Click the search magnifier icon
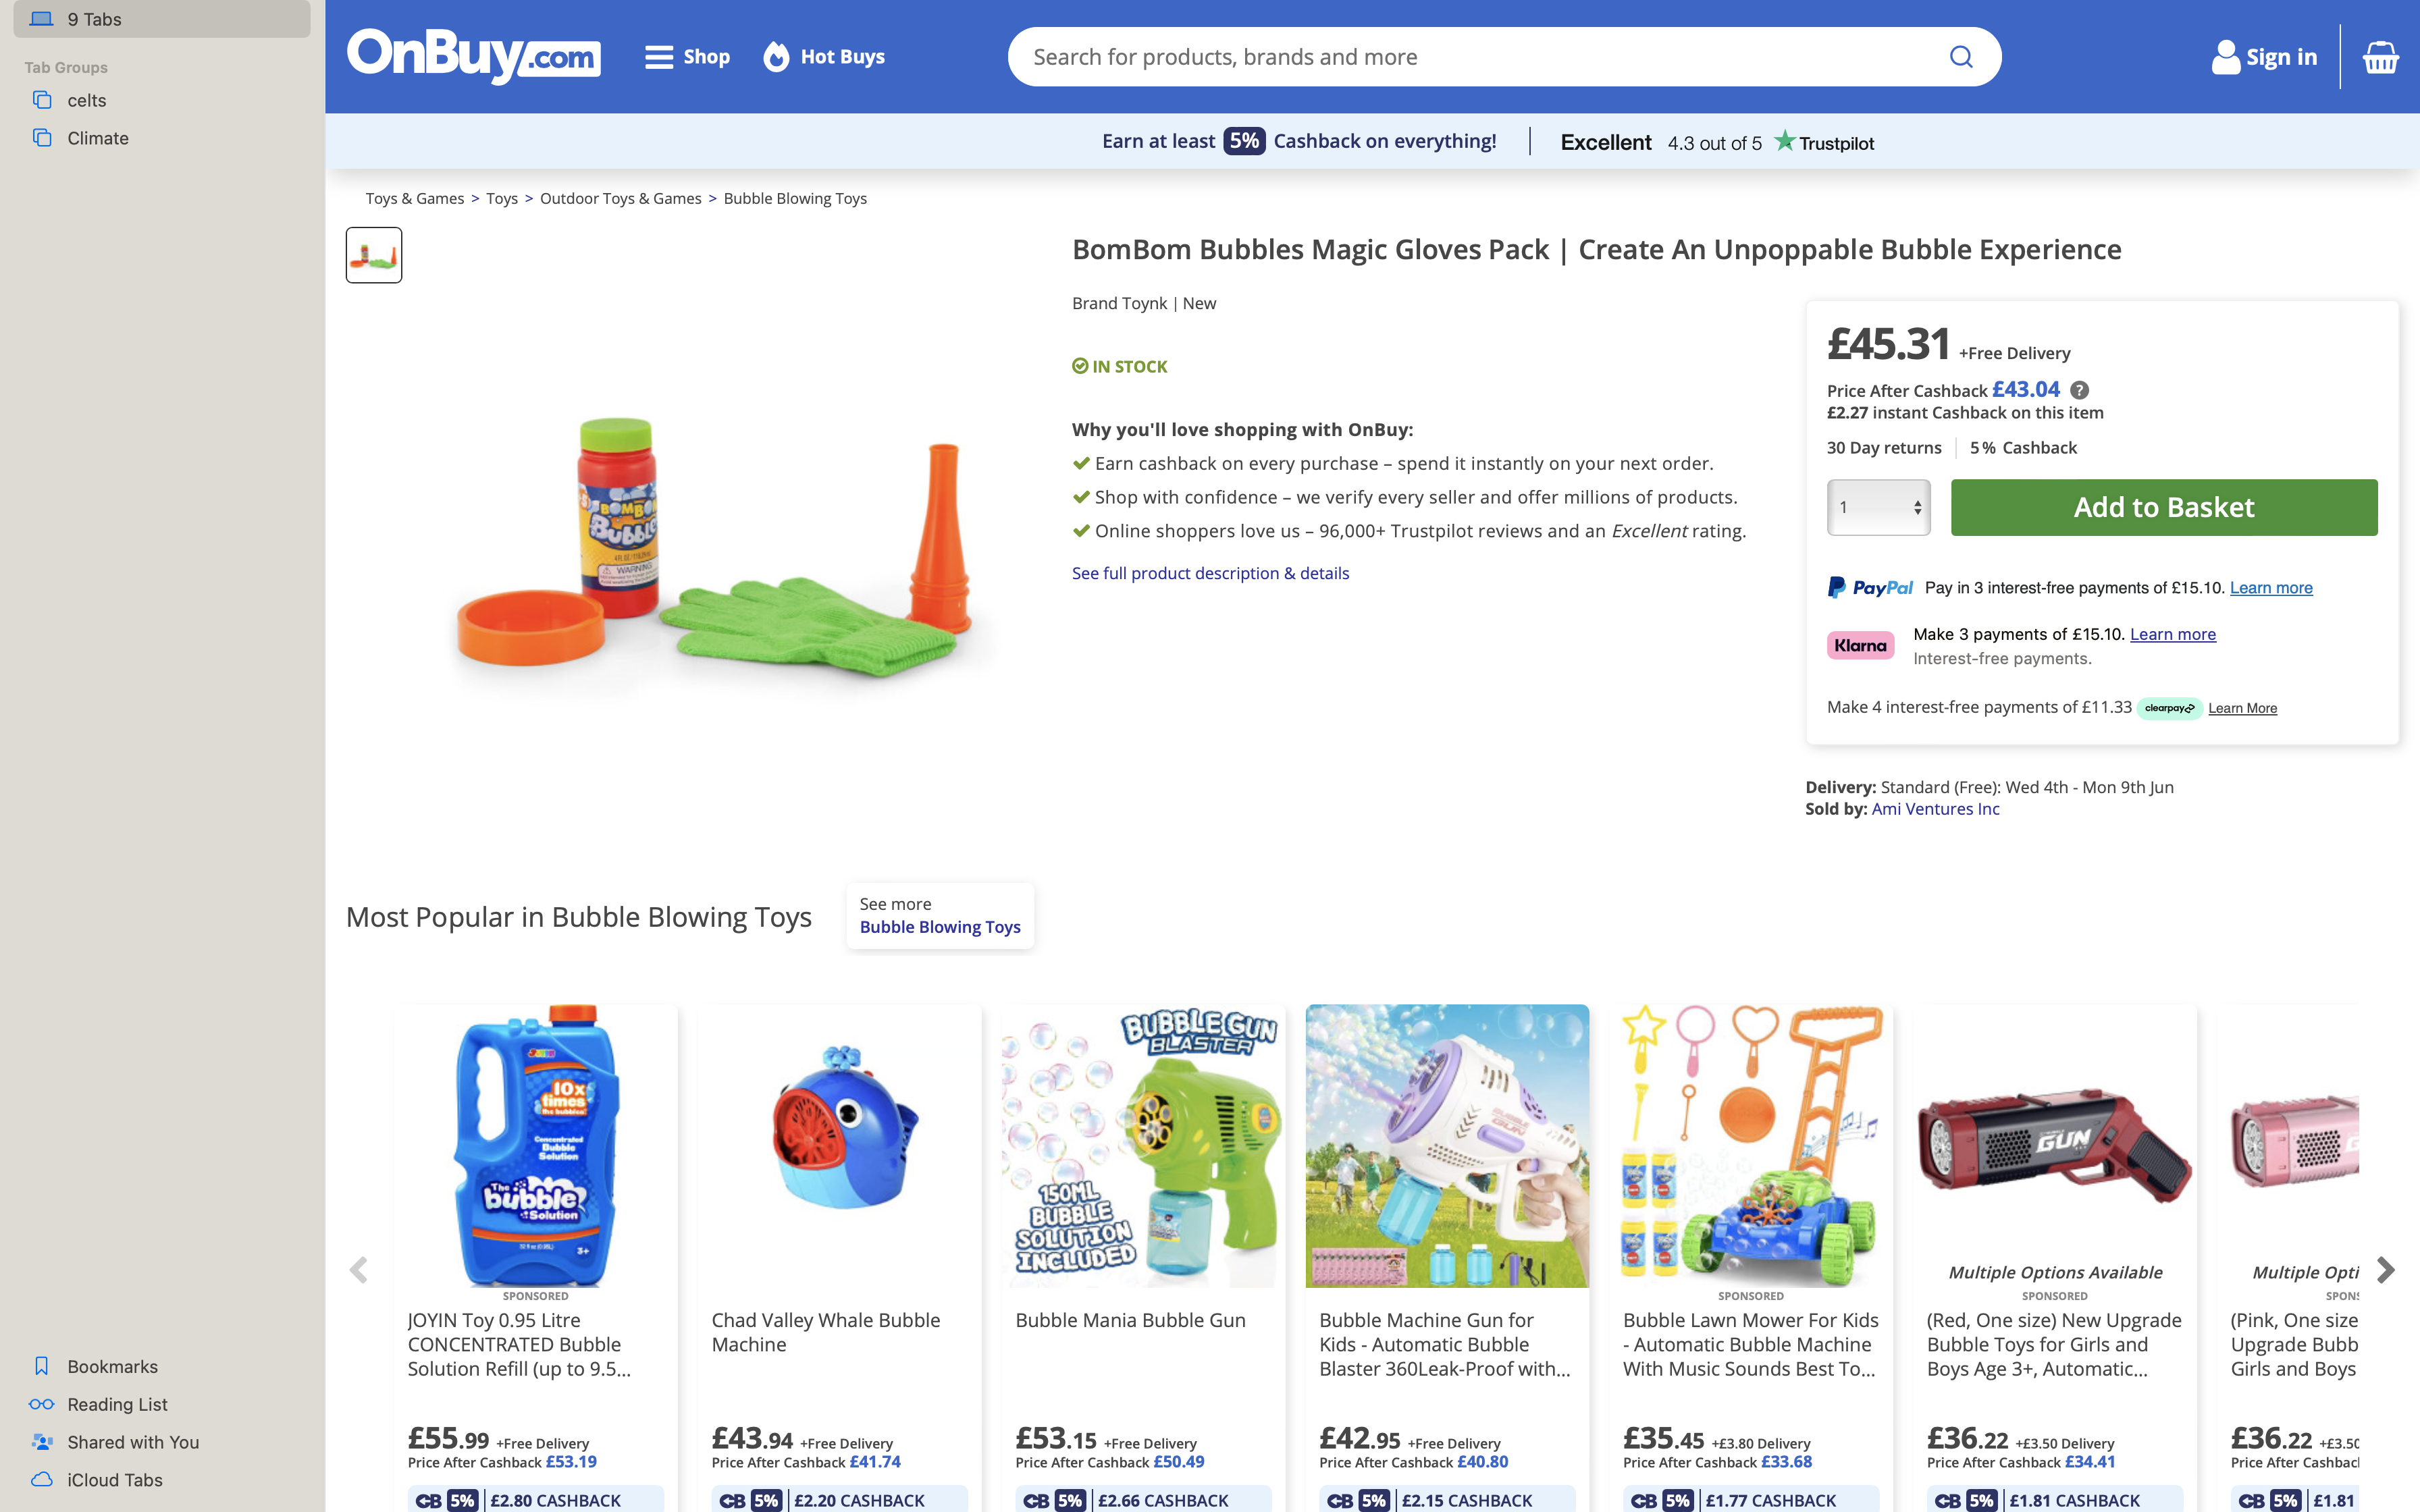Screen dimensions: 2420x1512 coord(1961,57)
